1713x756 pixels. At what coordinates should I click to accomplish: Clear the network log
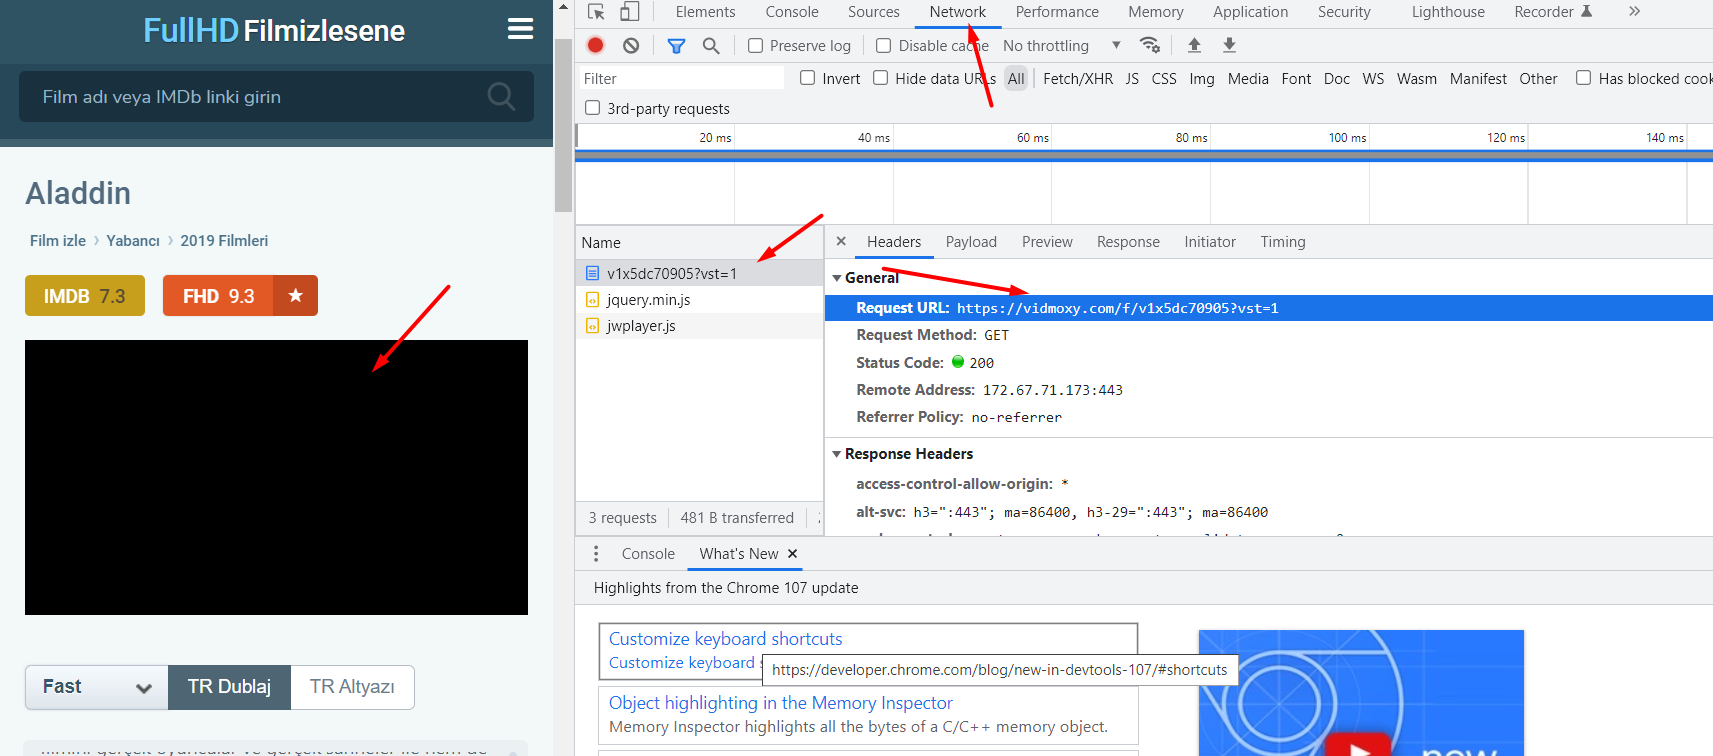click(631, 45)
